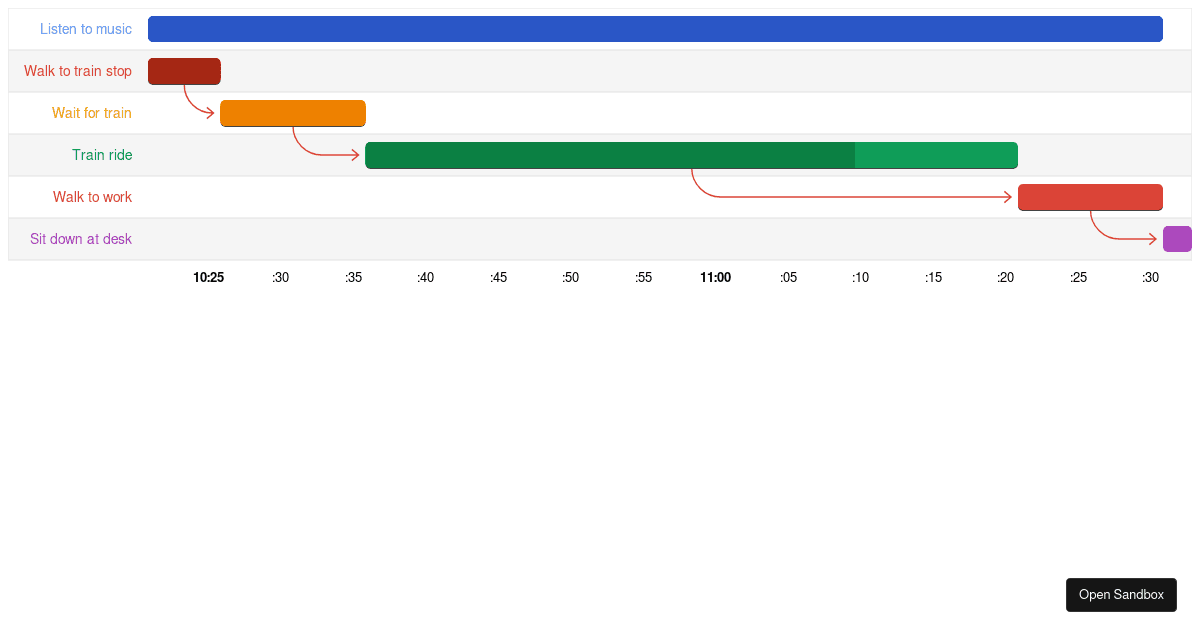
Task: Select the red Walk to work bar
Action: [1090, 197]
